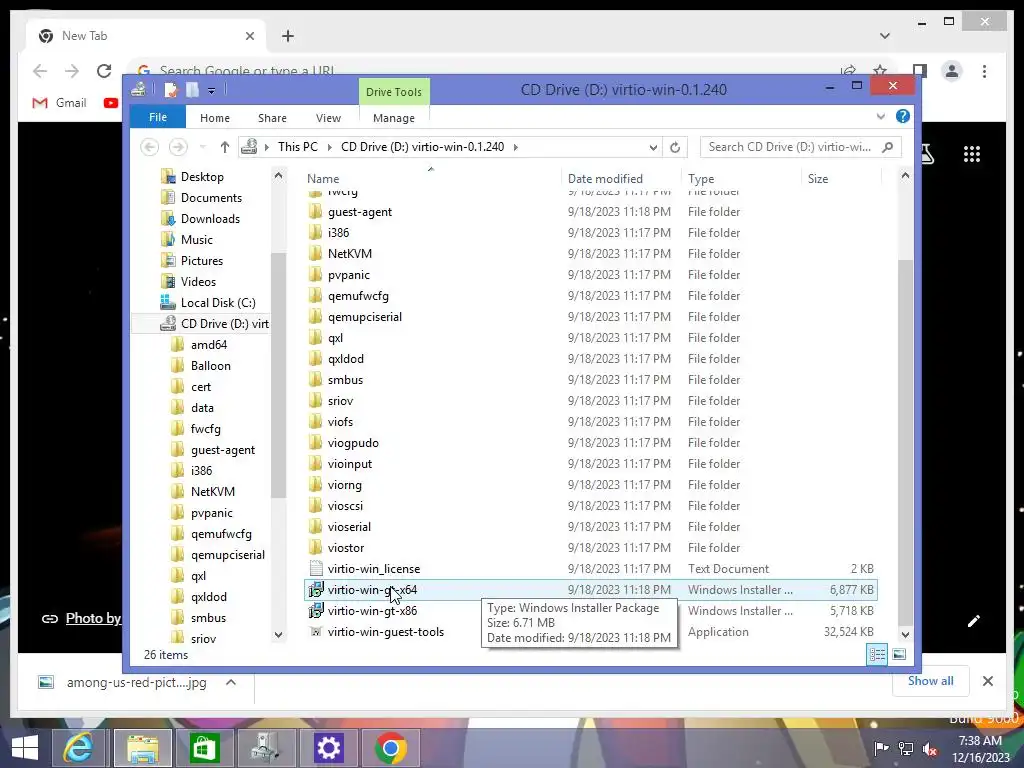The image size is (1024, 768).
Task: Click the Windows Start button
Action: tap(24, 748)
